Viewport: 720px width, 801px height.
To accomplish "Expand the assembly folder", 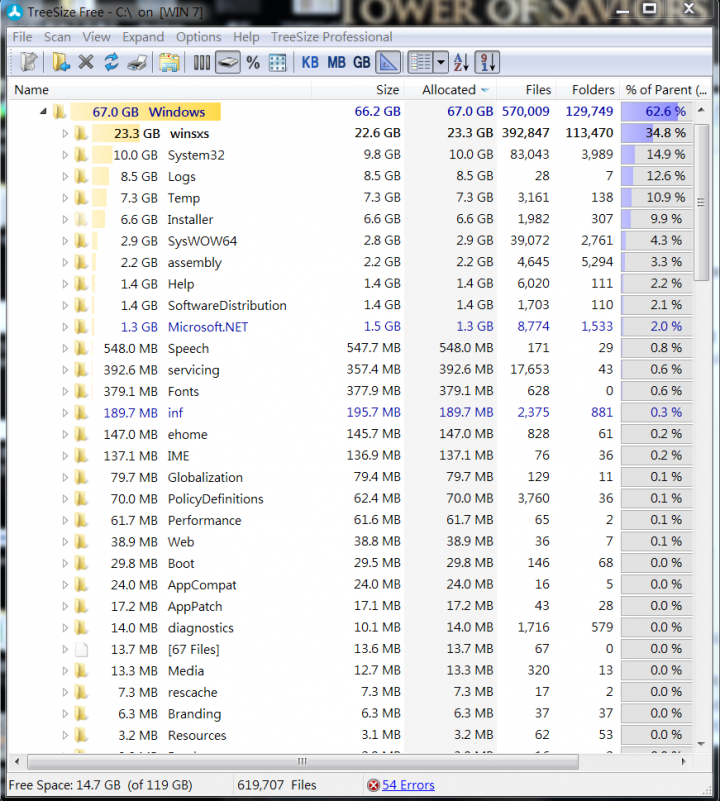I will click(x=65, y=262).
